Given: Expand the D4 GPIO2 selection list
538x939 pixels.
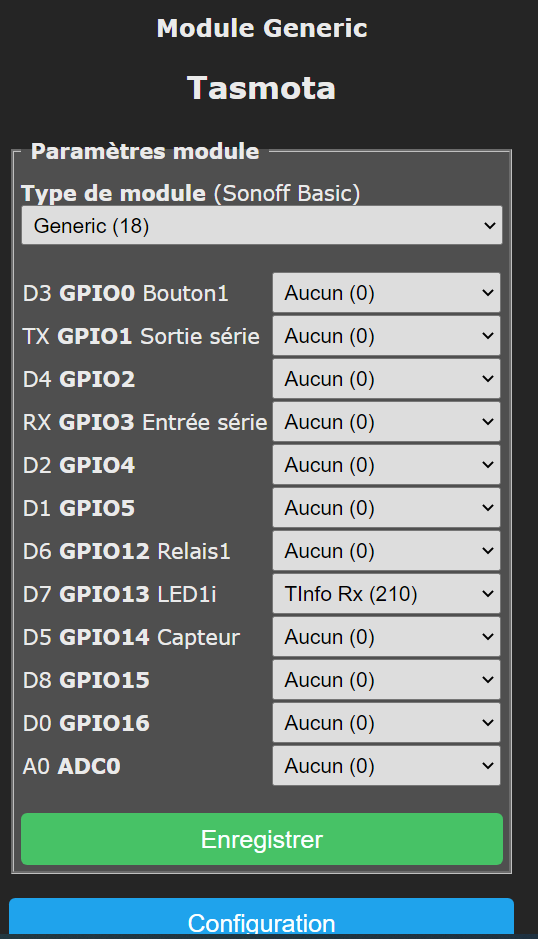Looking at the screenshot, I should coord(386,379).
